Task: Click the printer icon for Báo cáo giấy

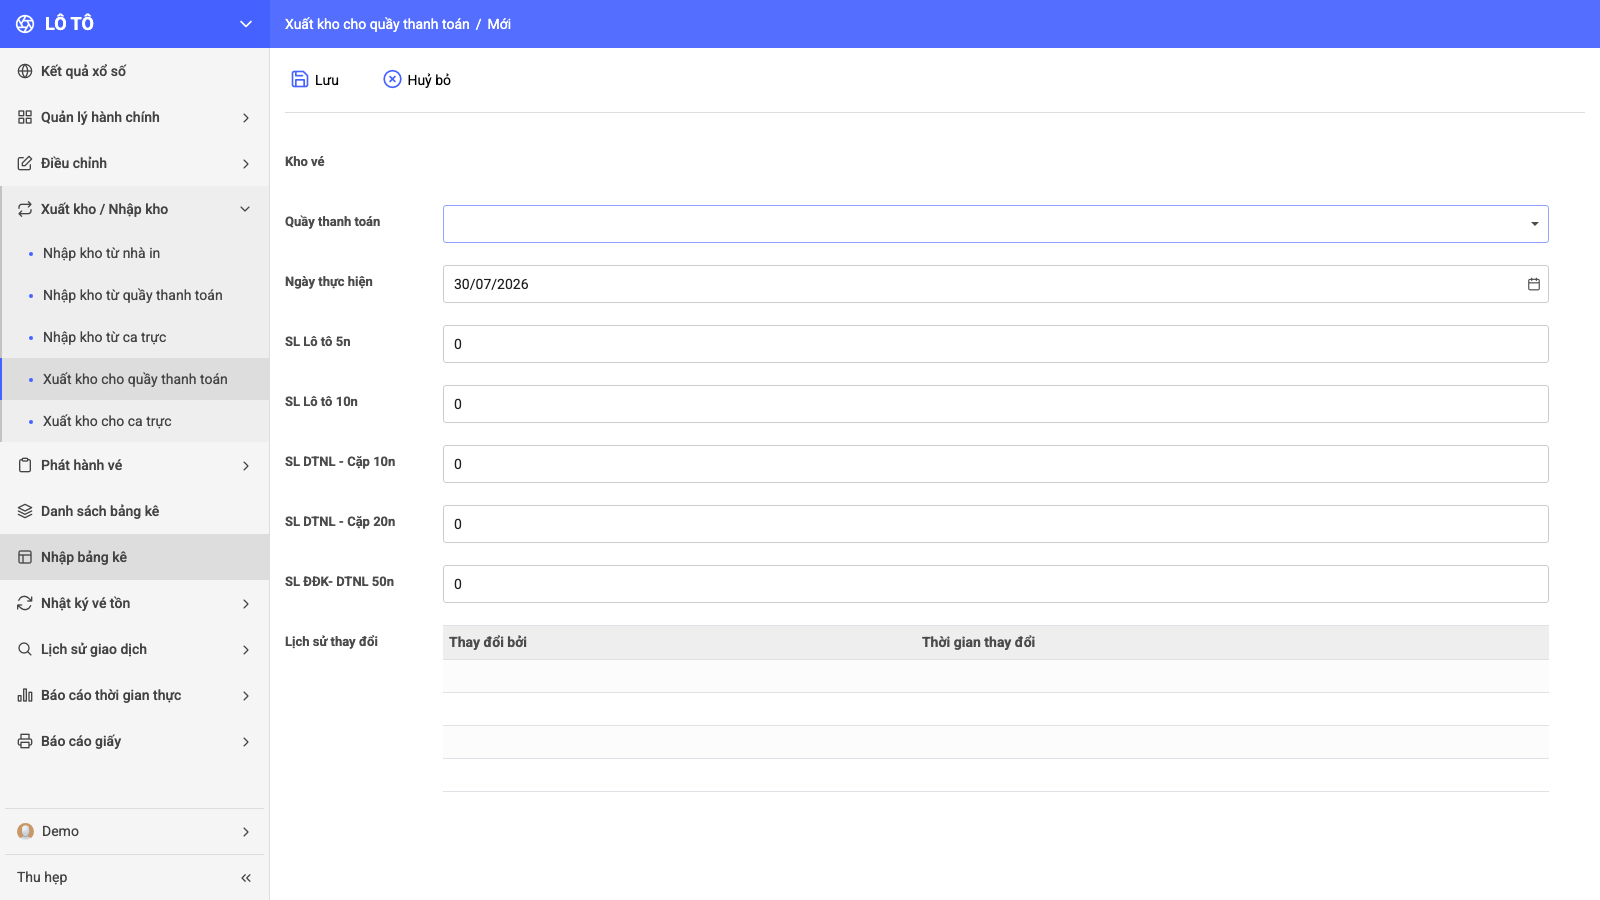Action: point(25,741)
